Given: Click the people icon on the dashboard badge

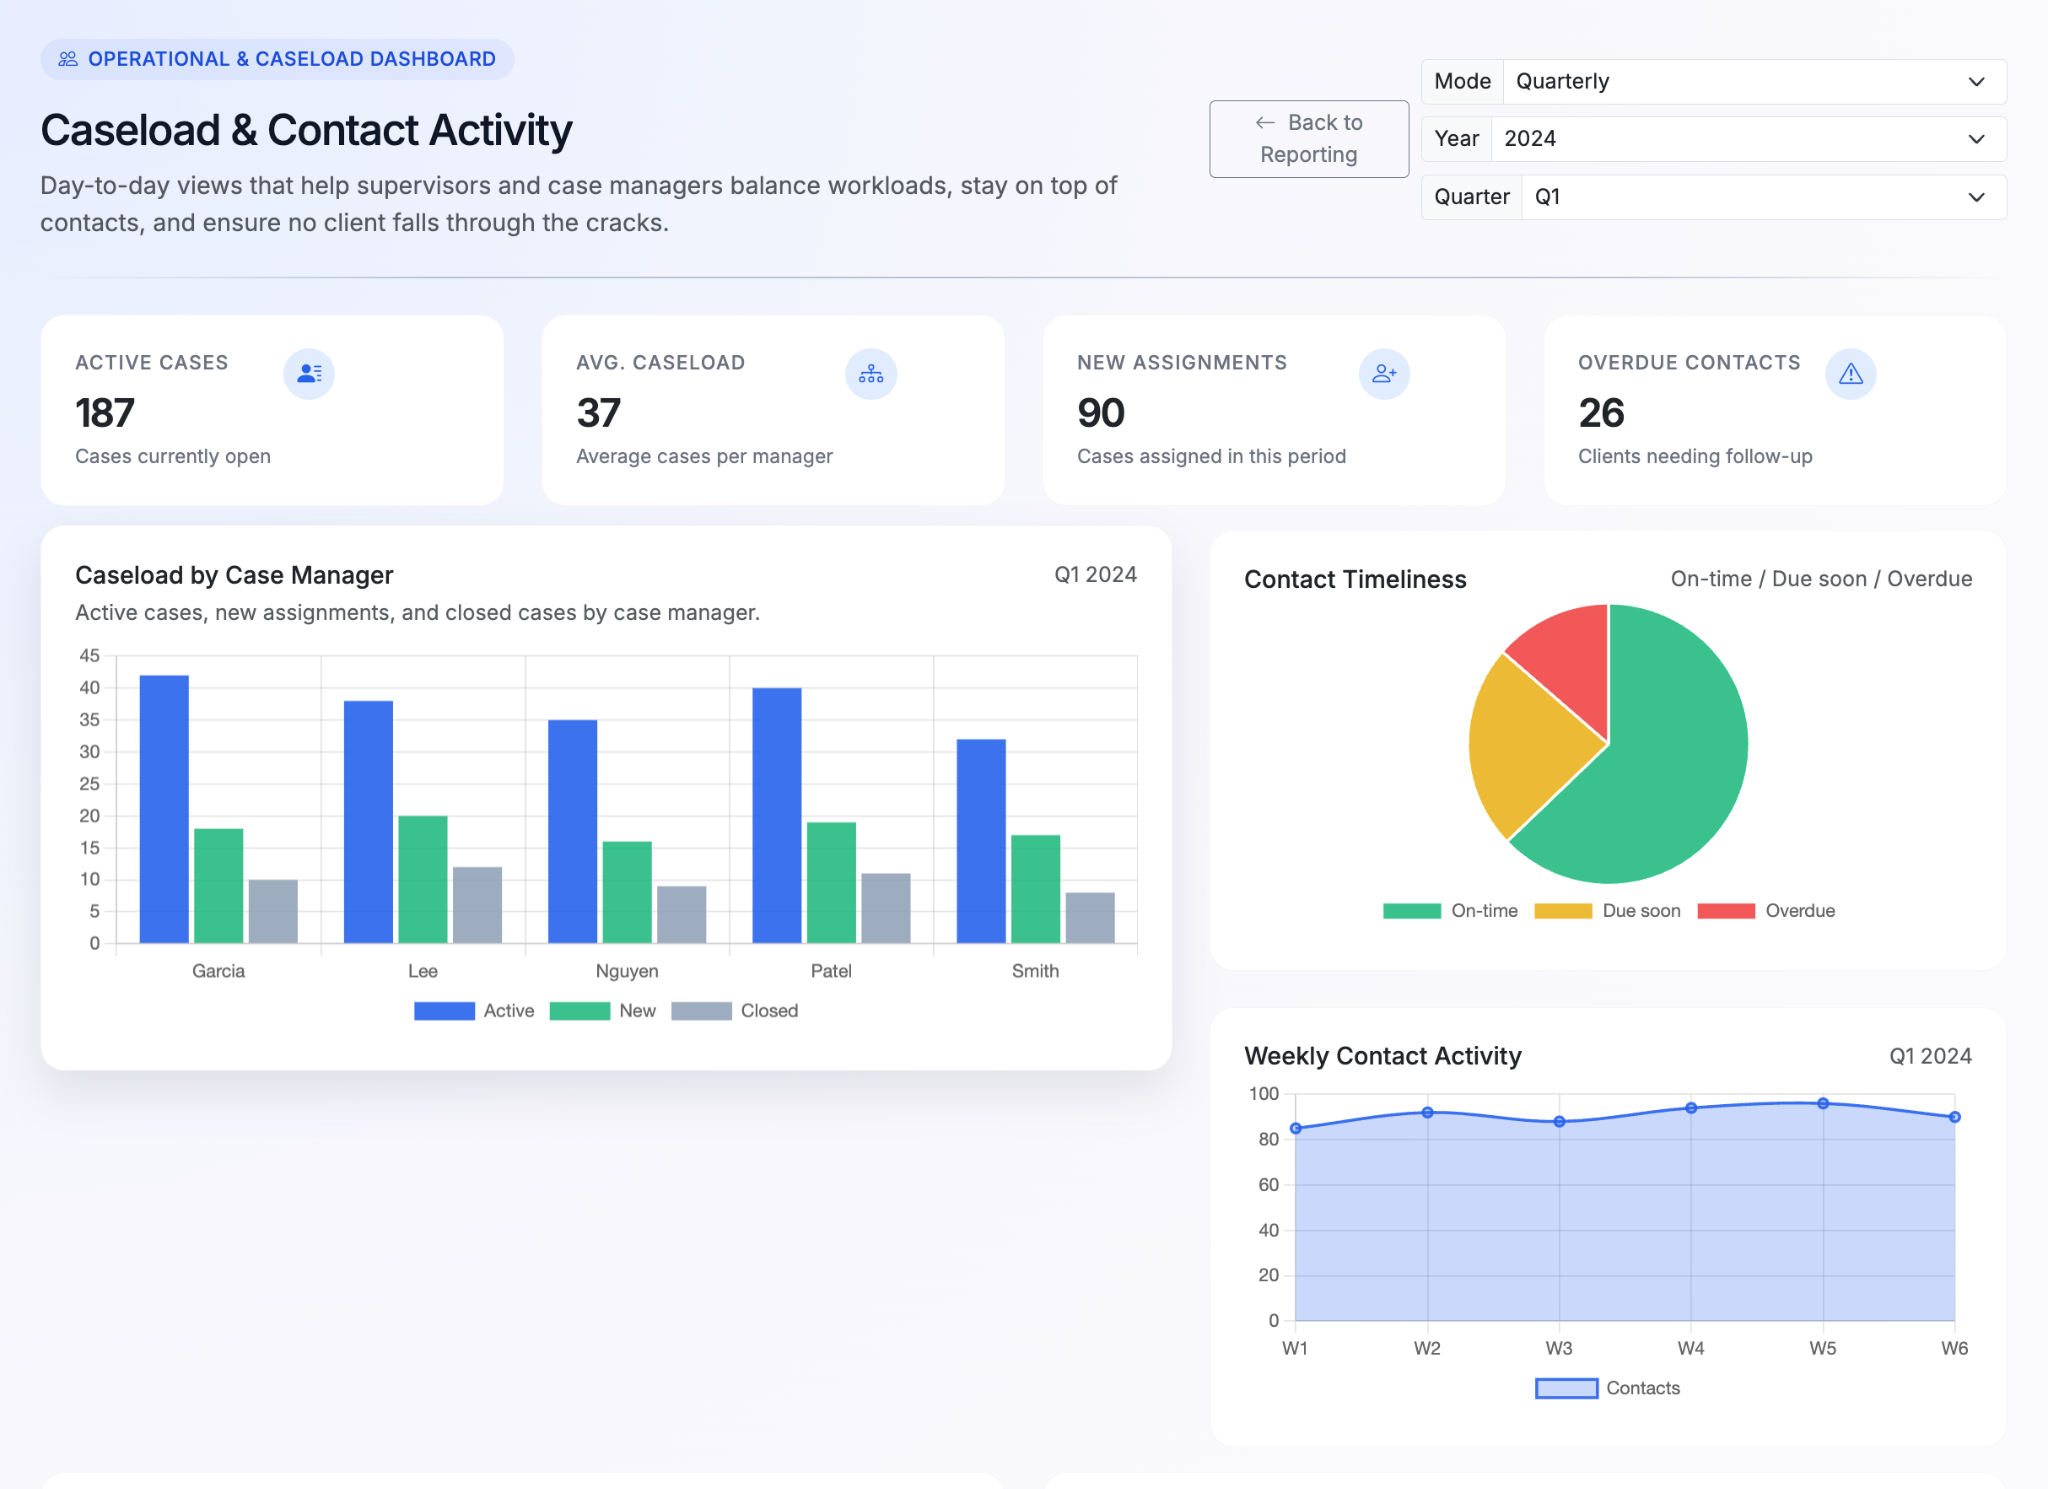Looking at the screenshot, I should click(x=68, y=58).
